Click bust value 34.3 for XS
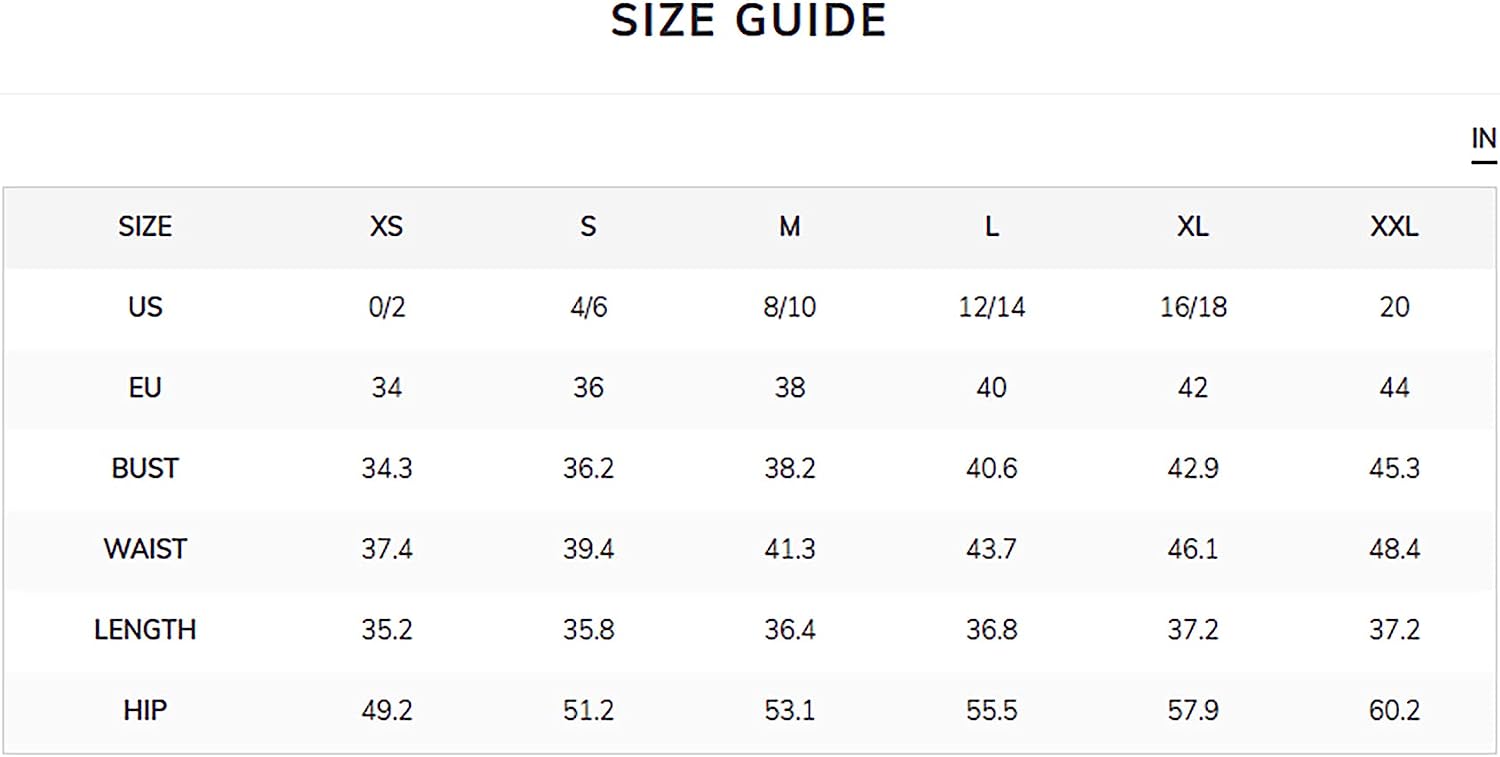This screenshot has height=757, width=1500. point(386,468)
